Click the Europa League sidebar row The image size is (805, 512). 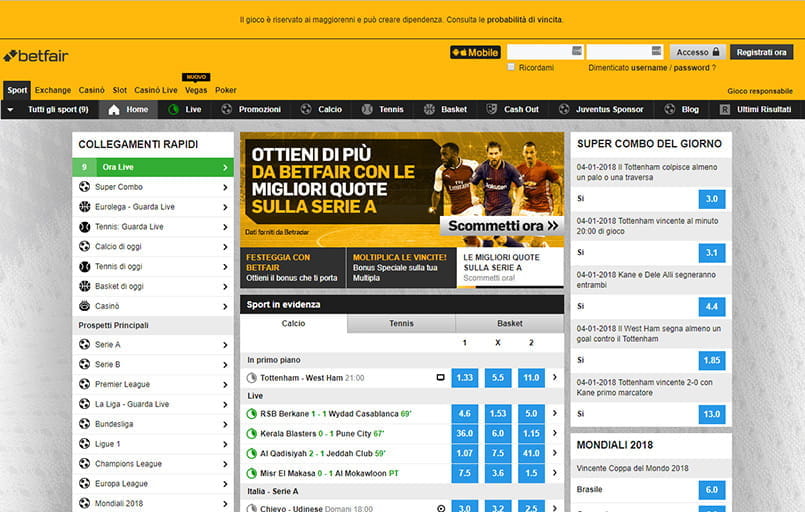tap(153, 484)
